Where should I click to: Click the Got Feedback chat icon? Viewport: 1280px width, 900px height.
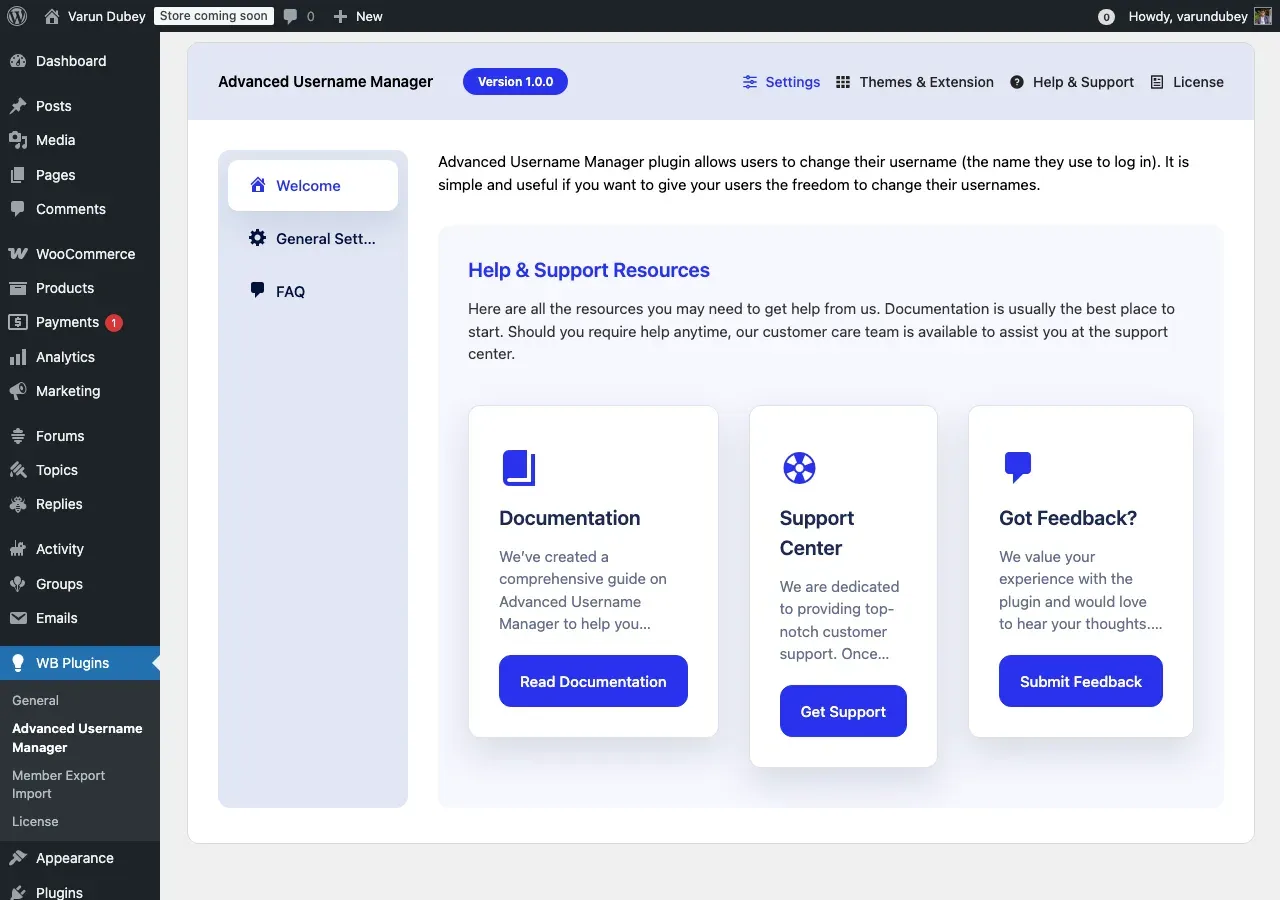1017,467
